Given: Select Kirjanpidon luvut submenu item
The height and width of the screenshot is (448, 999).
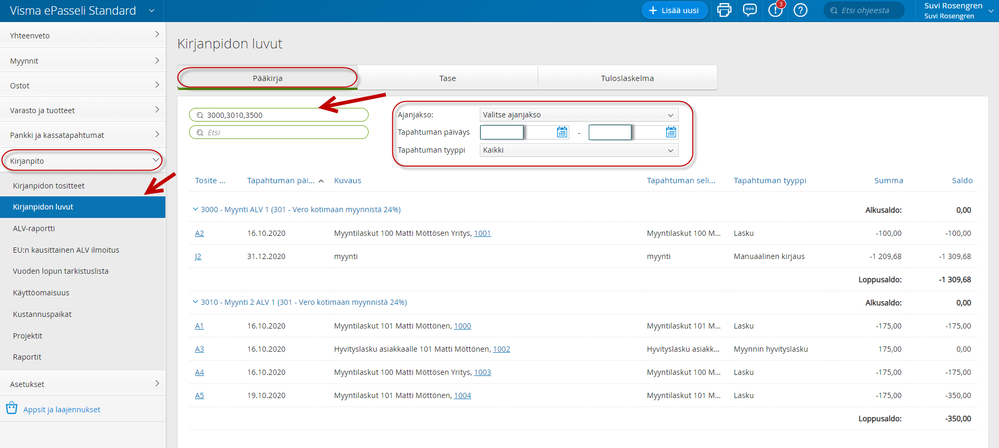Looking at the screenshot, I should [x=83, y=207].
